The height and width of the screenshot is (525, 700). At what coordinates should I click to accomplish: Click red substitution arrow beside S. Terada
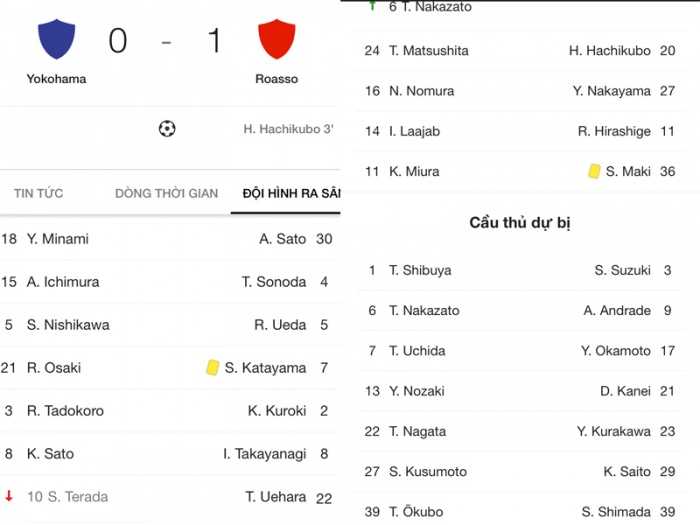[9, 496]
